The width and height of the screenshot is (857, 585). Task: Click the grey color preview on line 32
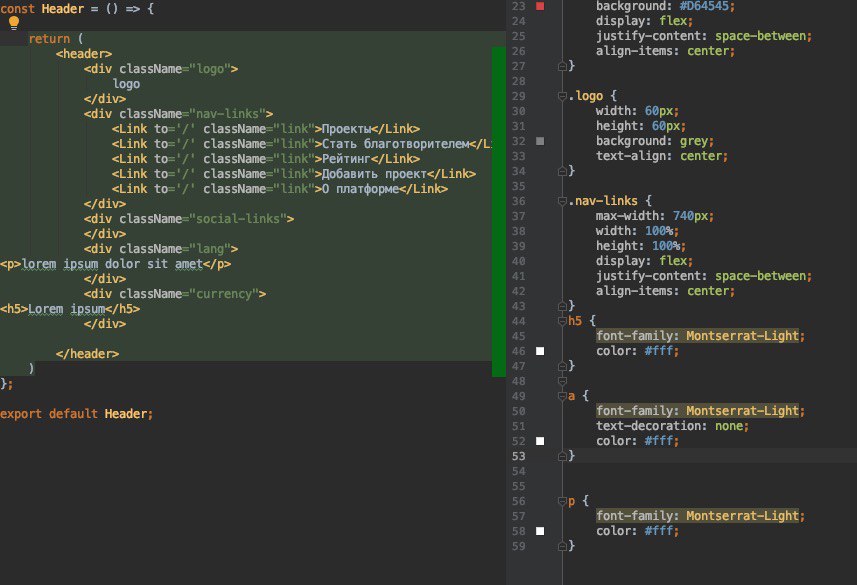[541, 141]
